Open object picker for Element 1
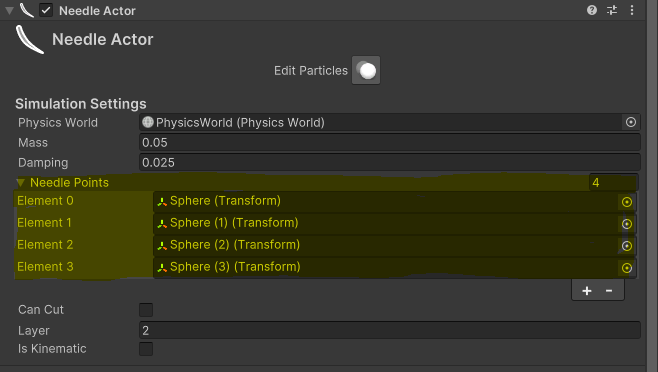Screen dimensions: 658x372 click(x=627, y=224)
